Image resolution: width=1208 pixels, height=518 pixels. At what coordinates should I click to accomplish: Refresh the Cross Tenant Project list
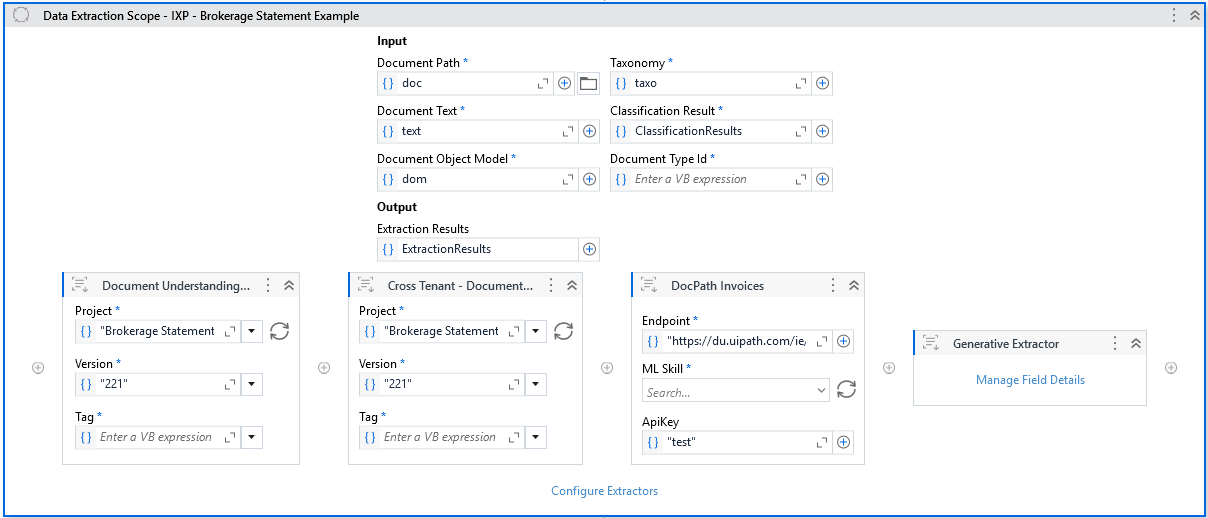(x=563, y=331)
